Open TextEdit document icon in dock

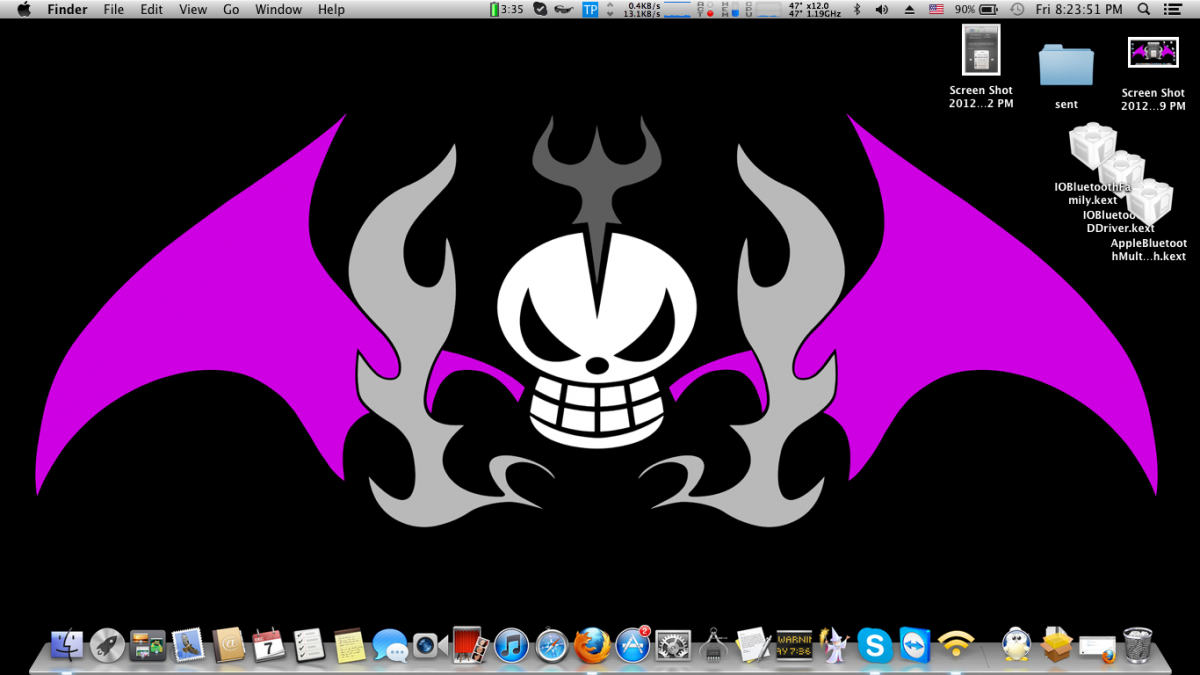[754, 645]
